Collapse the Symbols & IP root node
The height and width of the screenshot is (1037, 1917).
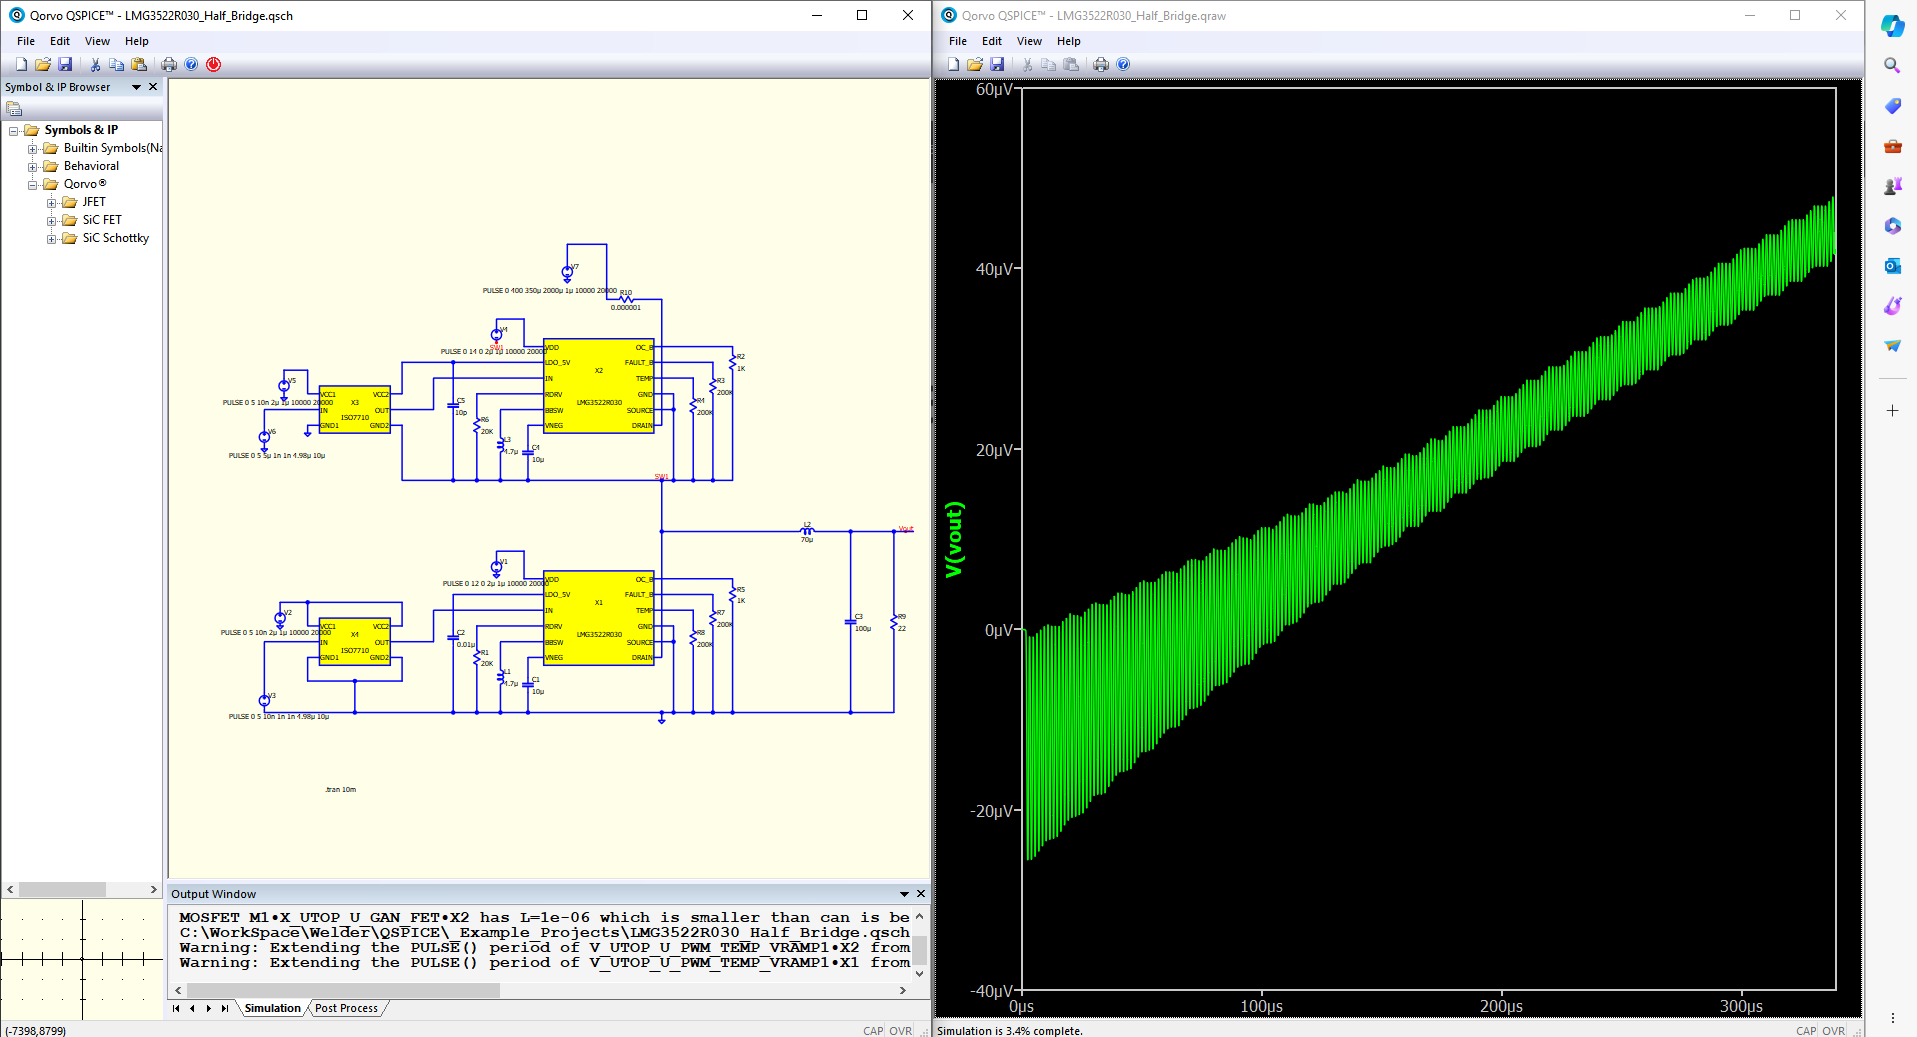tap(14, 131)
